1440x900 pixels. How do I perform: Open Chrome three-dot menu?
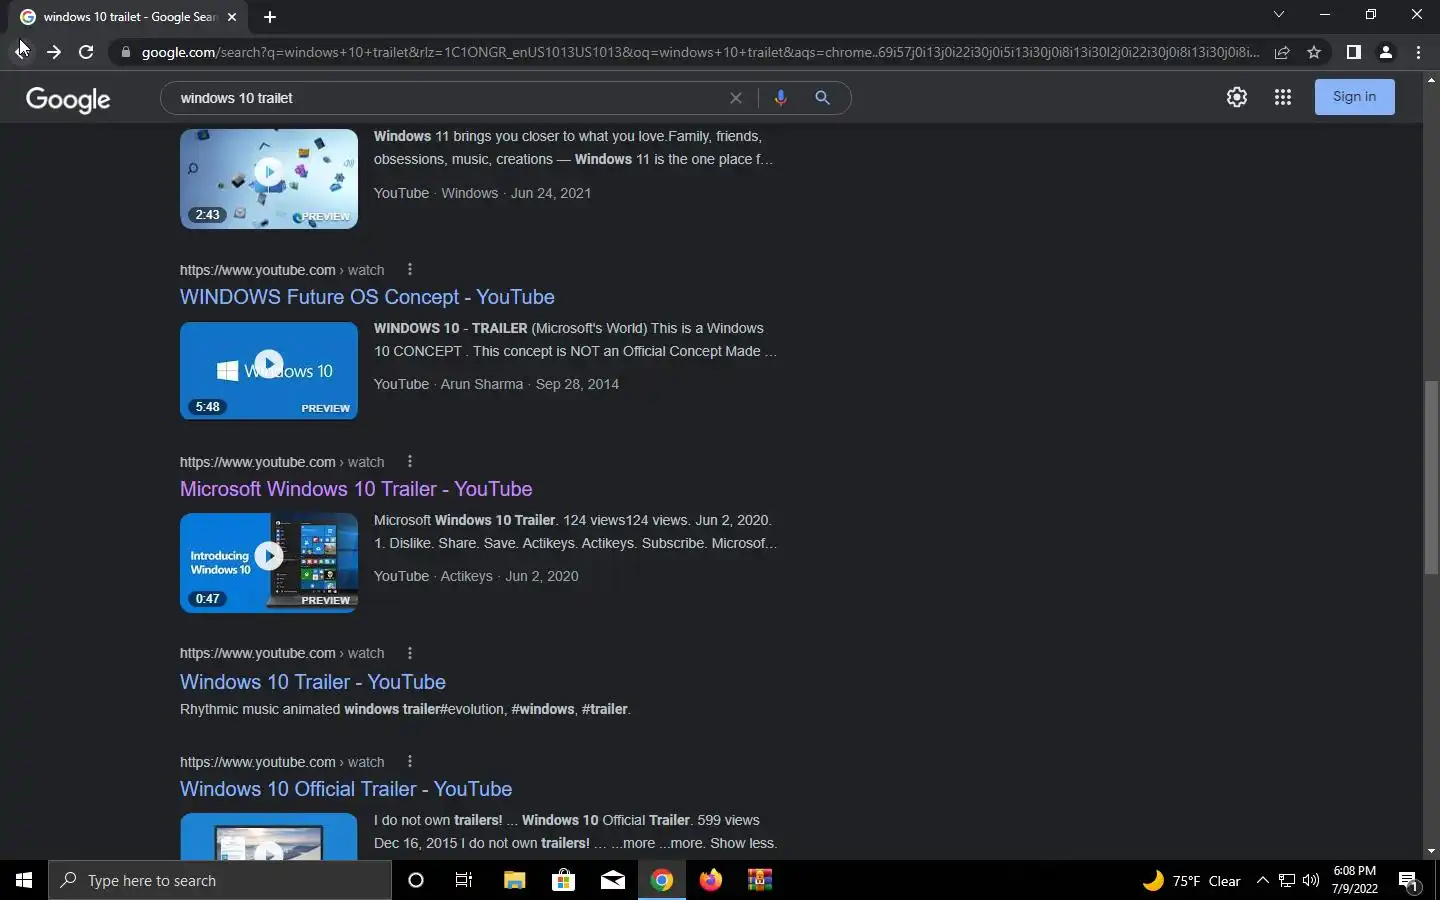pos(1418,52)
